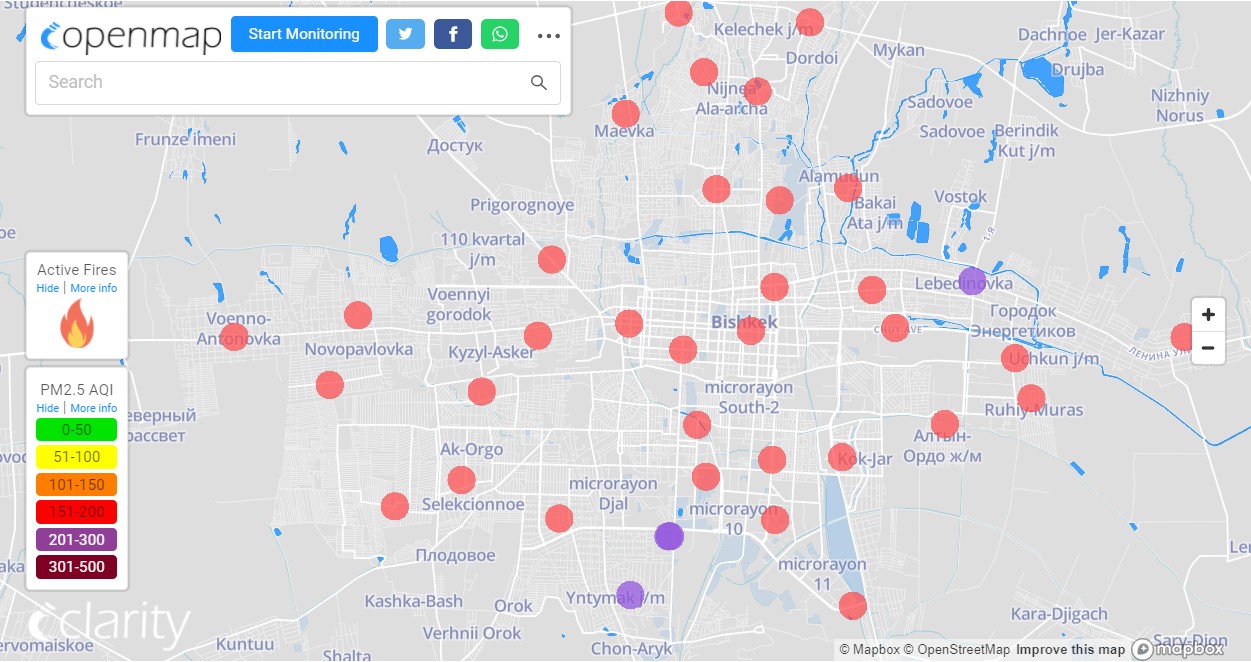Click the Clarity logo watermark
Screen dimensions: 1251x662
pyautogui.click(x=109, y=625)
